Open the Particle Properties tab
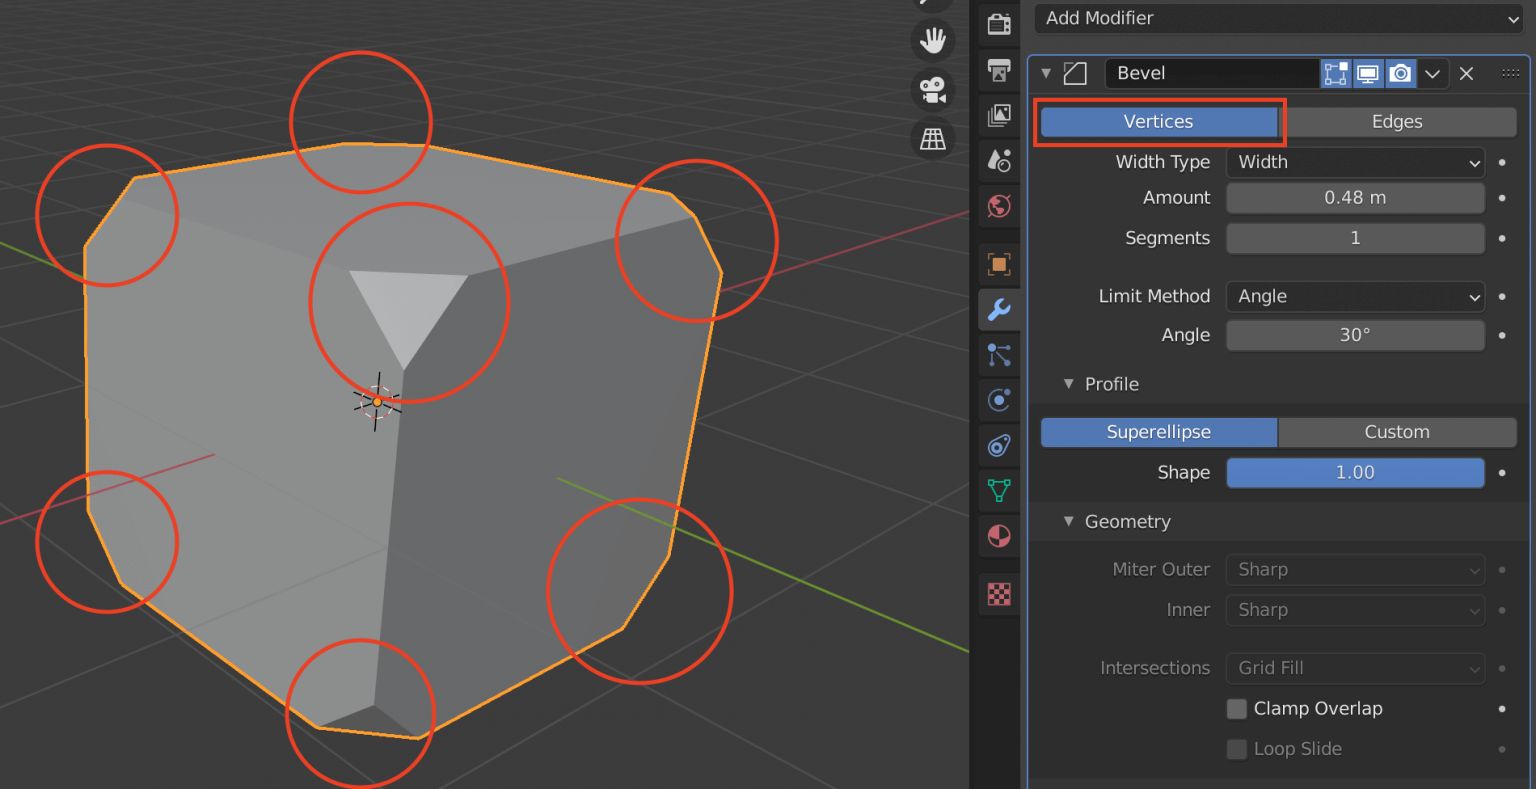1536x789 pixels. pyautogui.click(x=999, y=355)
